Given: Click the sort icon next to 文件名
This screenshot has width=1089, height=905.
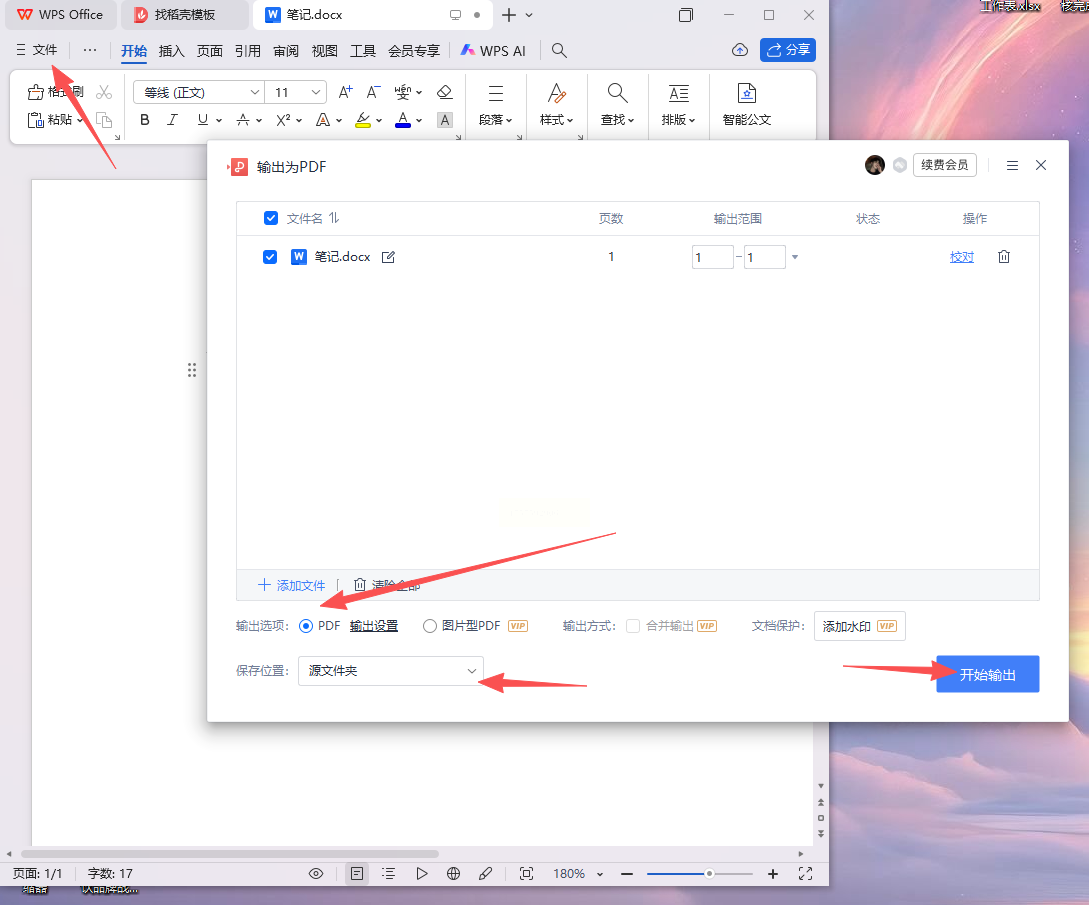Looking at the screenshot, I should 334,218.
